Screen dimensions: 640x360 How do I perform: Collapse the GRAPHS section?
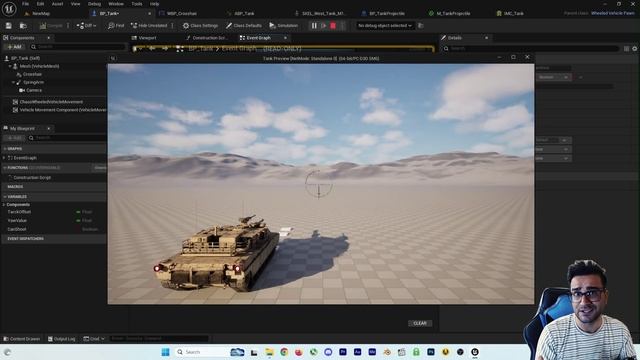click(x=5, y=149)
